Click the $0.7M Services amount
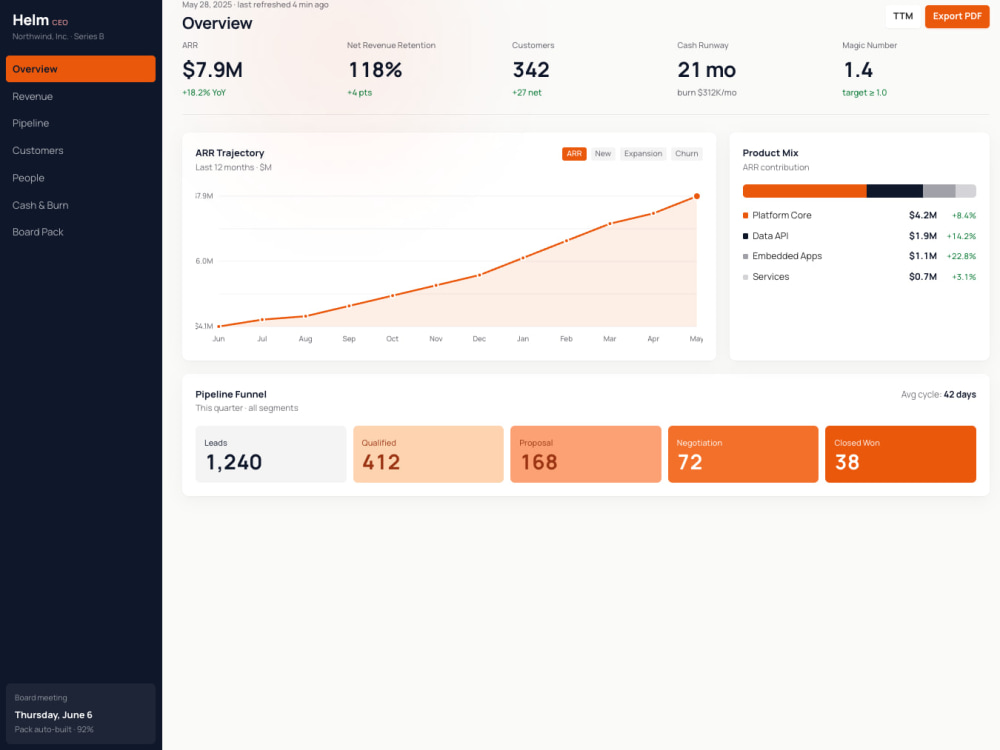The width and height of the screenshot is (1000, 750). (x=923, y=277)
